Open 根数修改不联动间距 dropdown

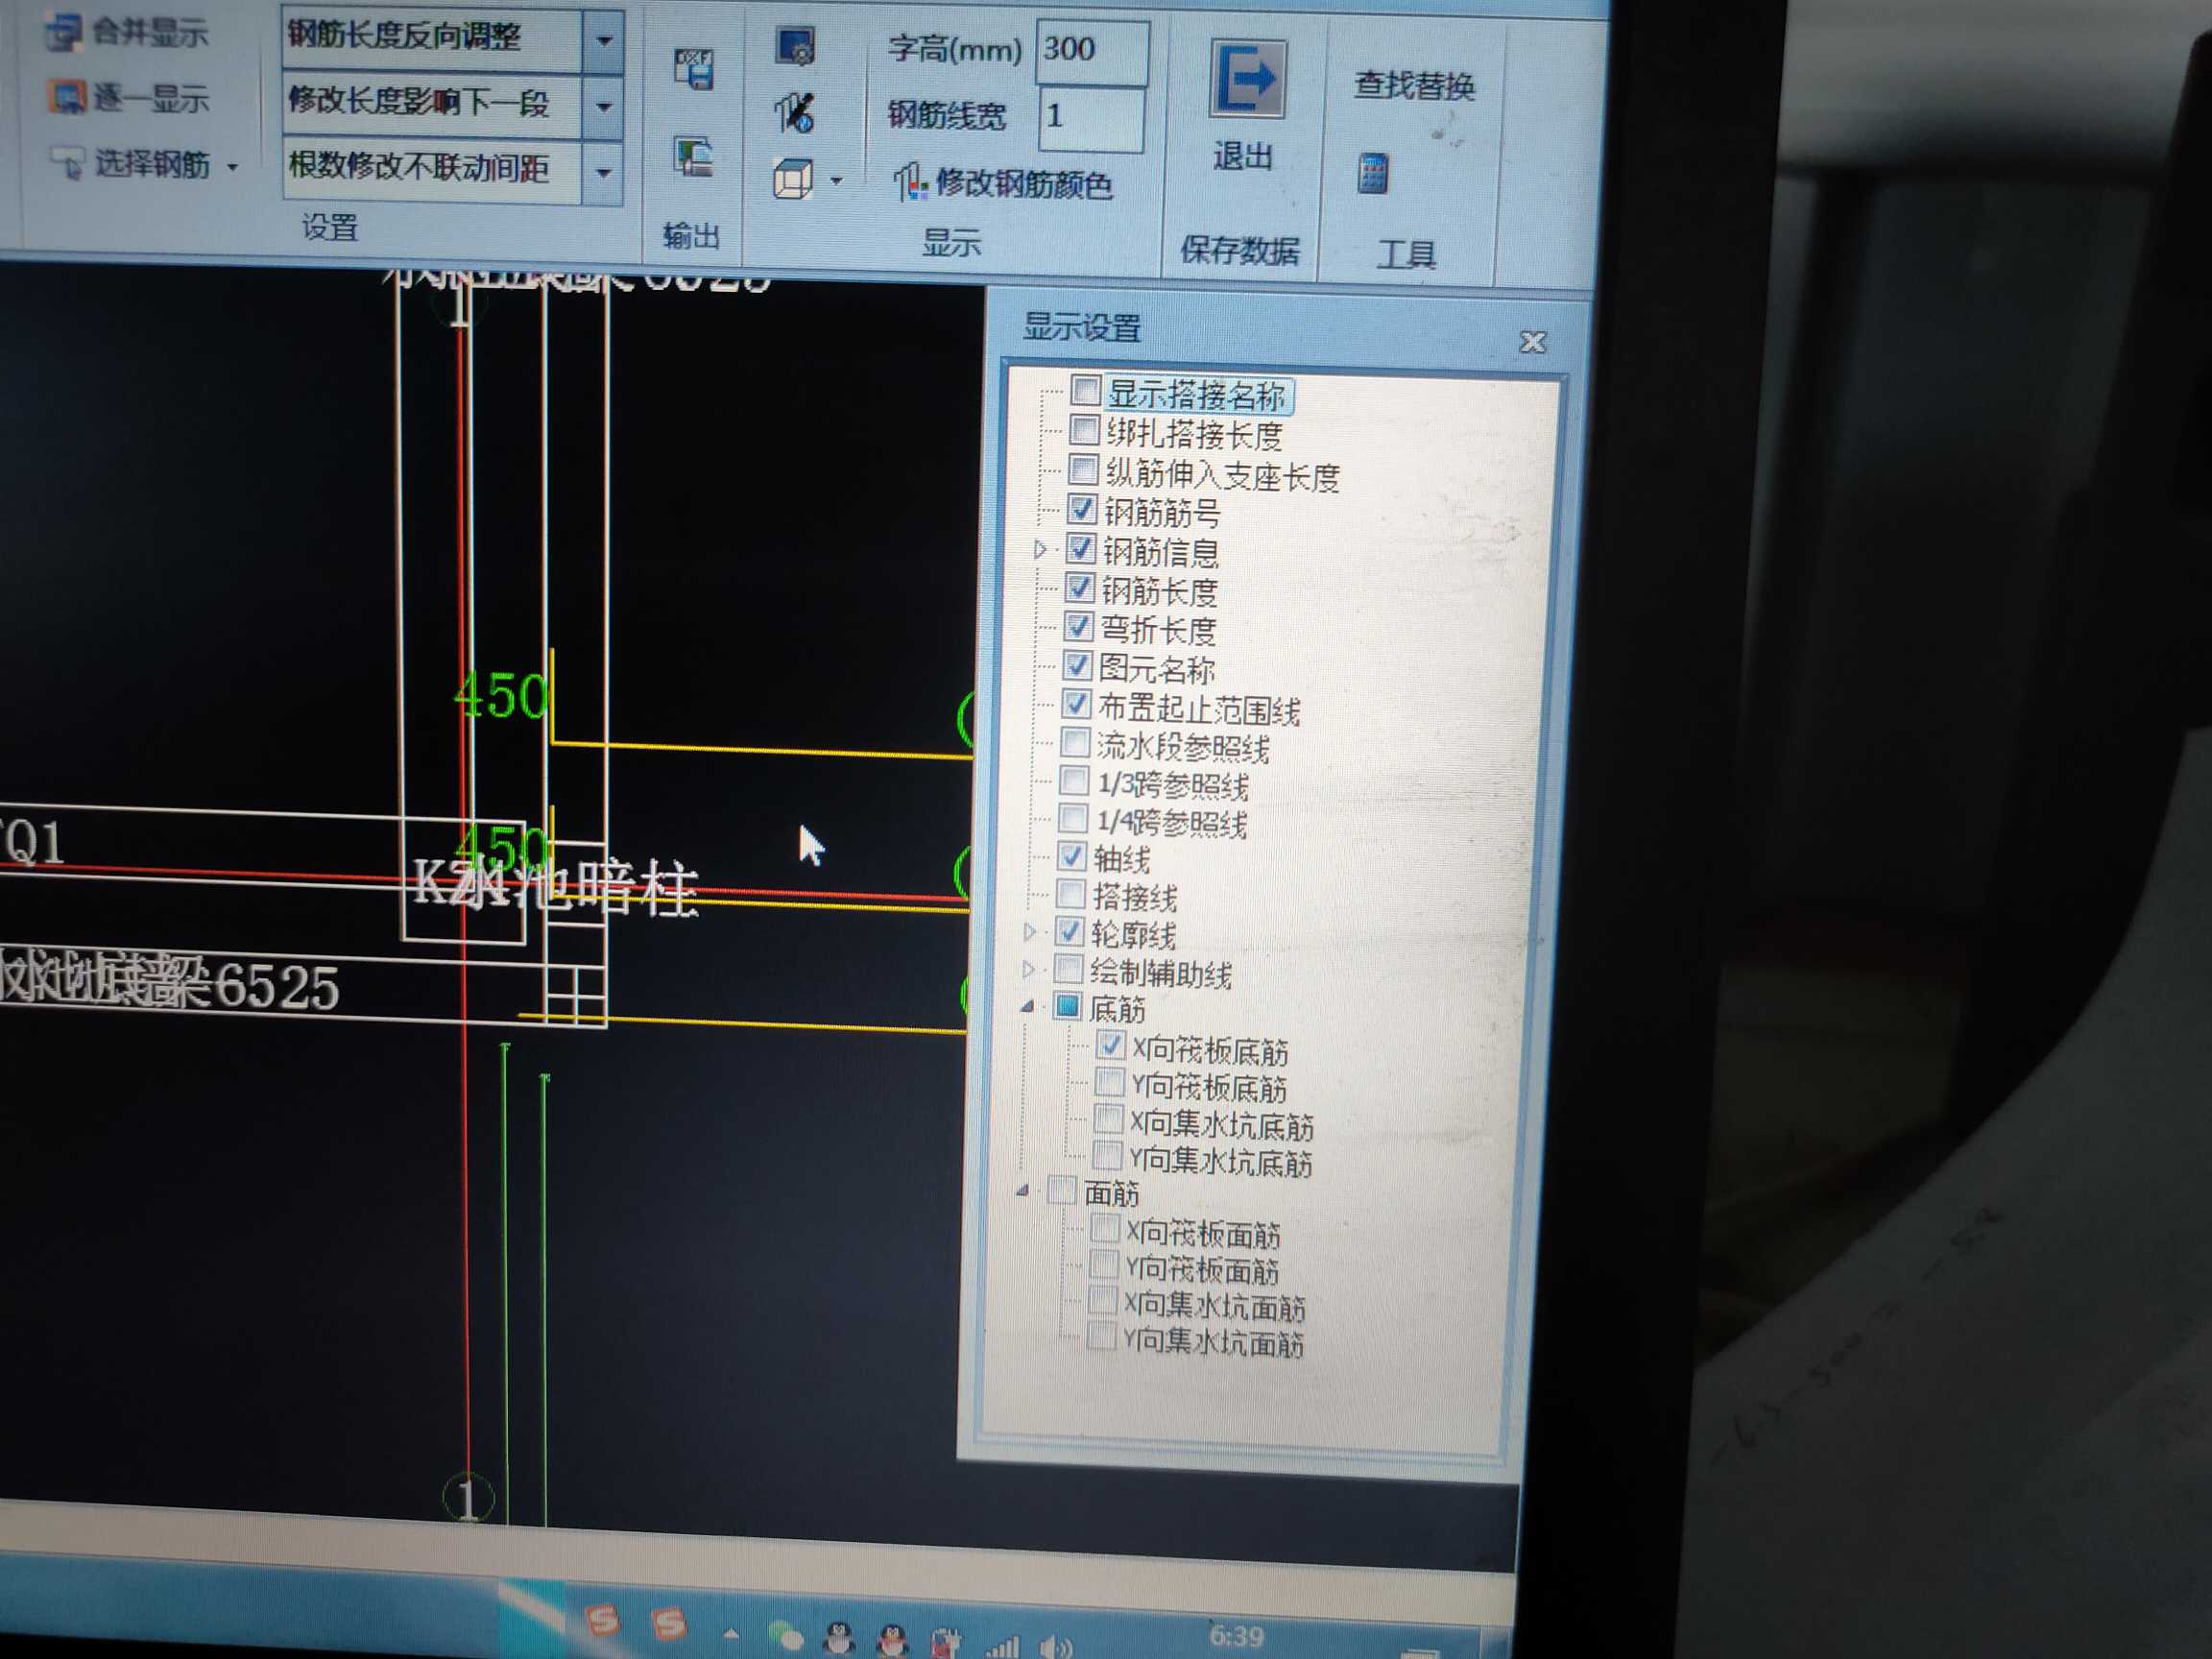[x=603, y=172]
